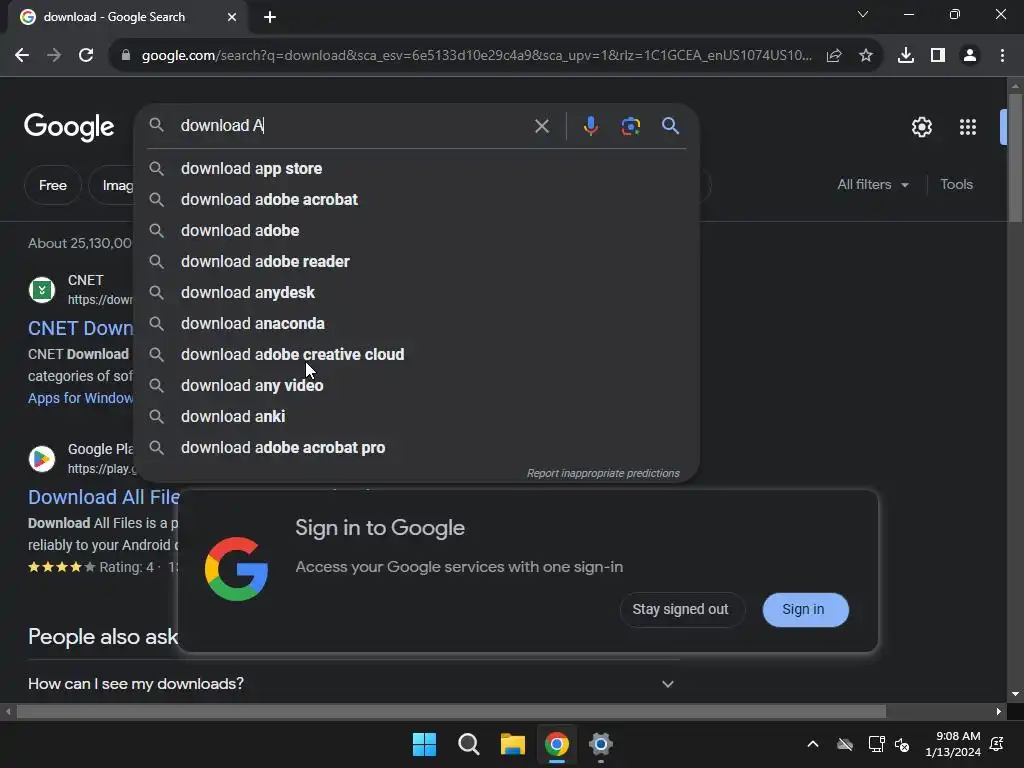
Task: Go forward with the browser forward arrow
Action: (x=54, y=56)
